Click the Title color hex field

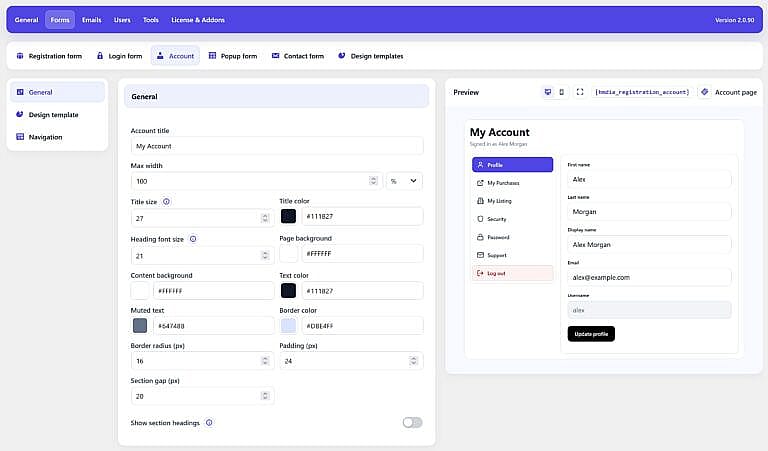362,216
